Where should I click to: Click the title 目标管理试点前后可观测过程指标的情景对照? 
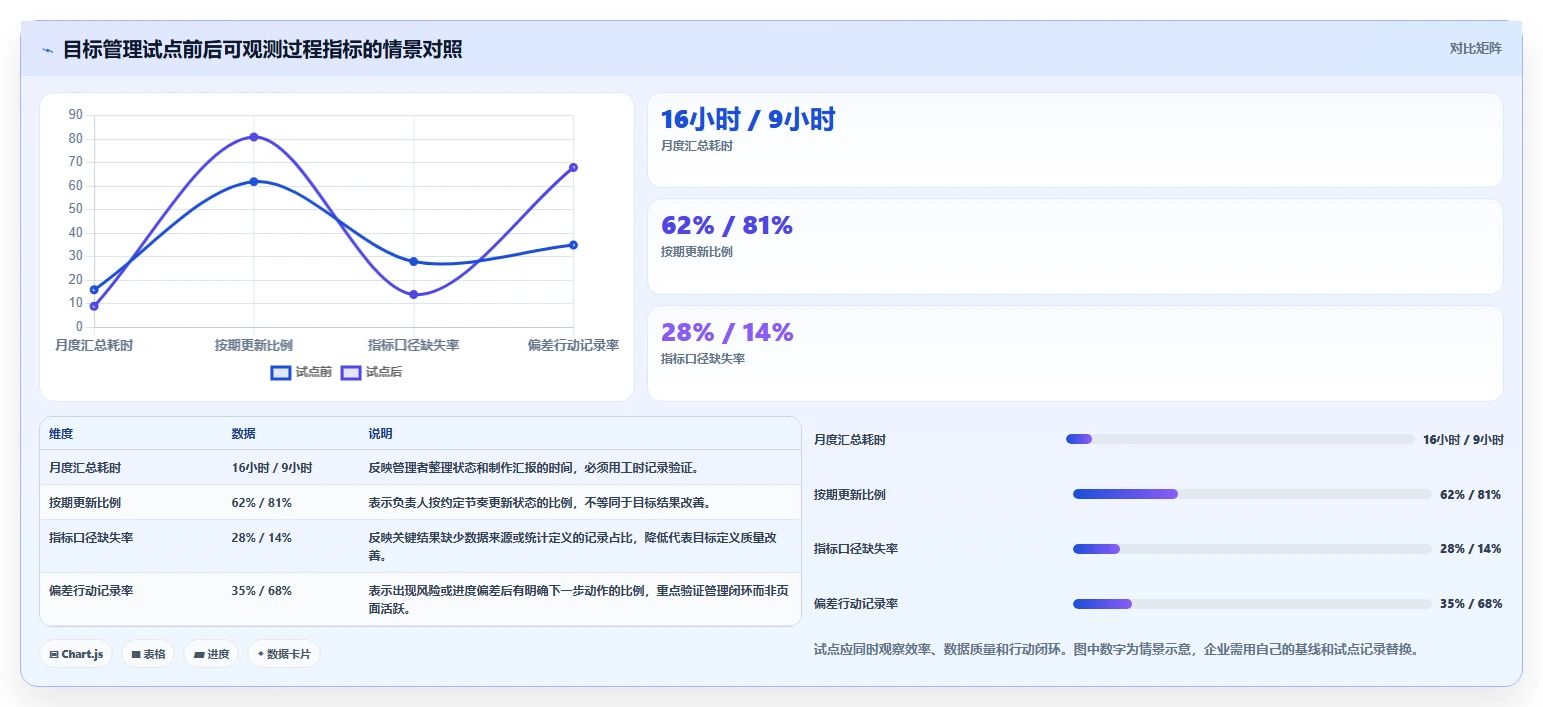(263, 50)
